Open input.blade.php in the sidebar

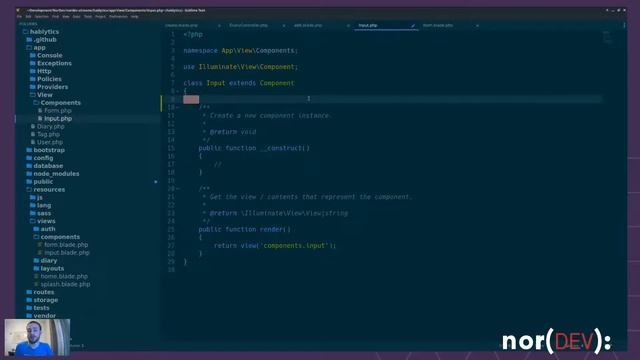click(x=67, y=253)
